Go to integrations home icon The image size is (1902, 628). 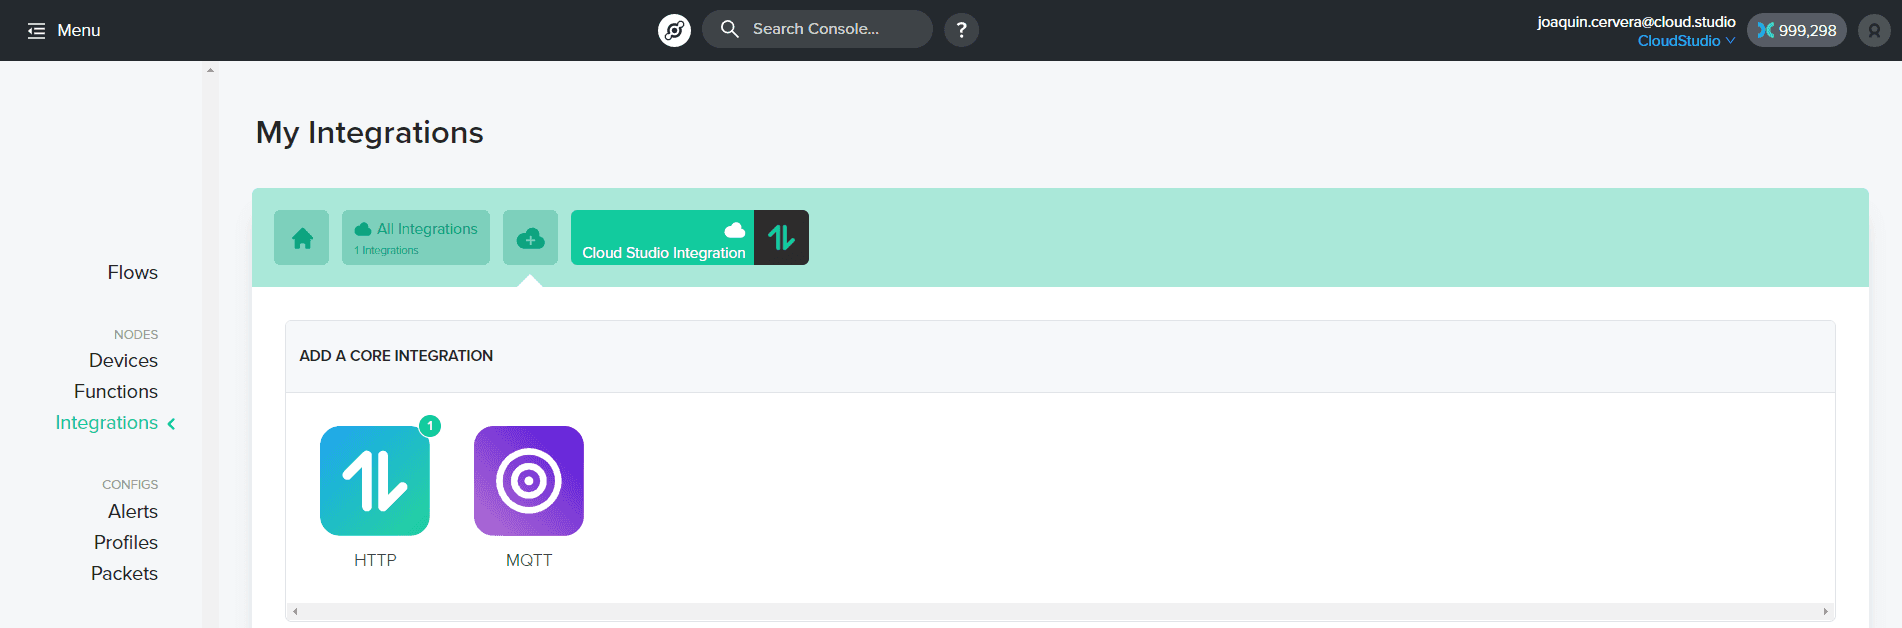302,238
